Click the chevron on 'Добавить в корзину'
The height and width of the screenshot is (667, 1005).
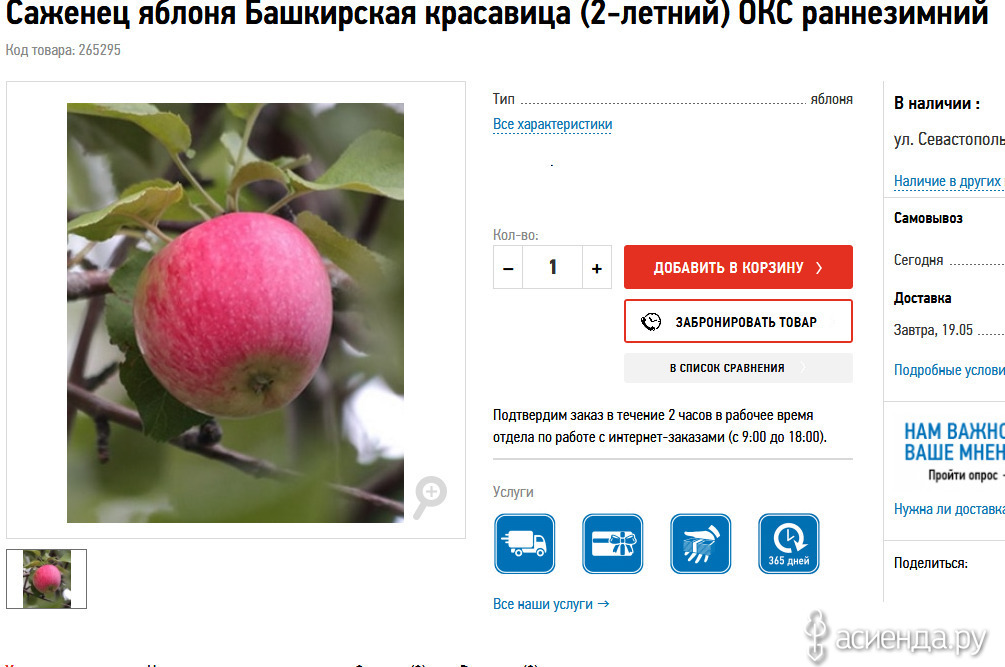tap(819, 268)
